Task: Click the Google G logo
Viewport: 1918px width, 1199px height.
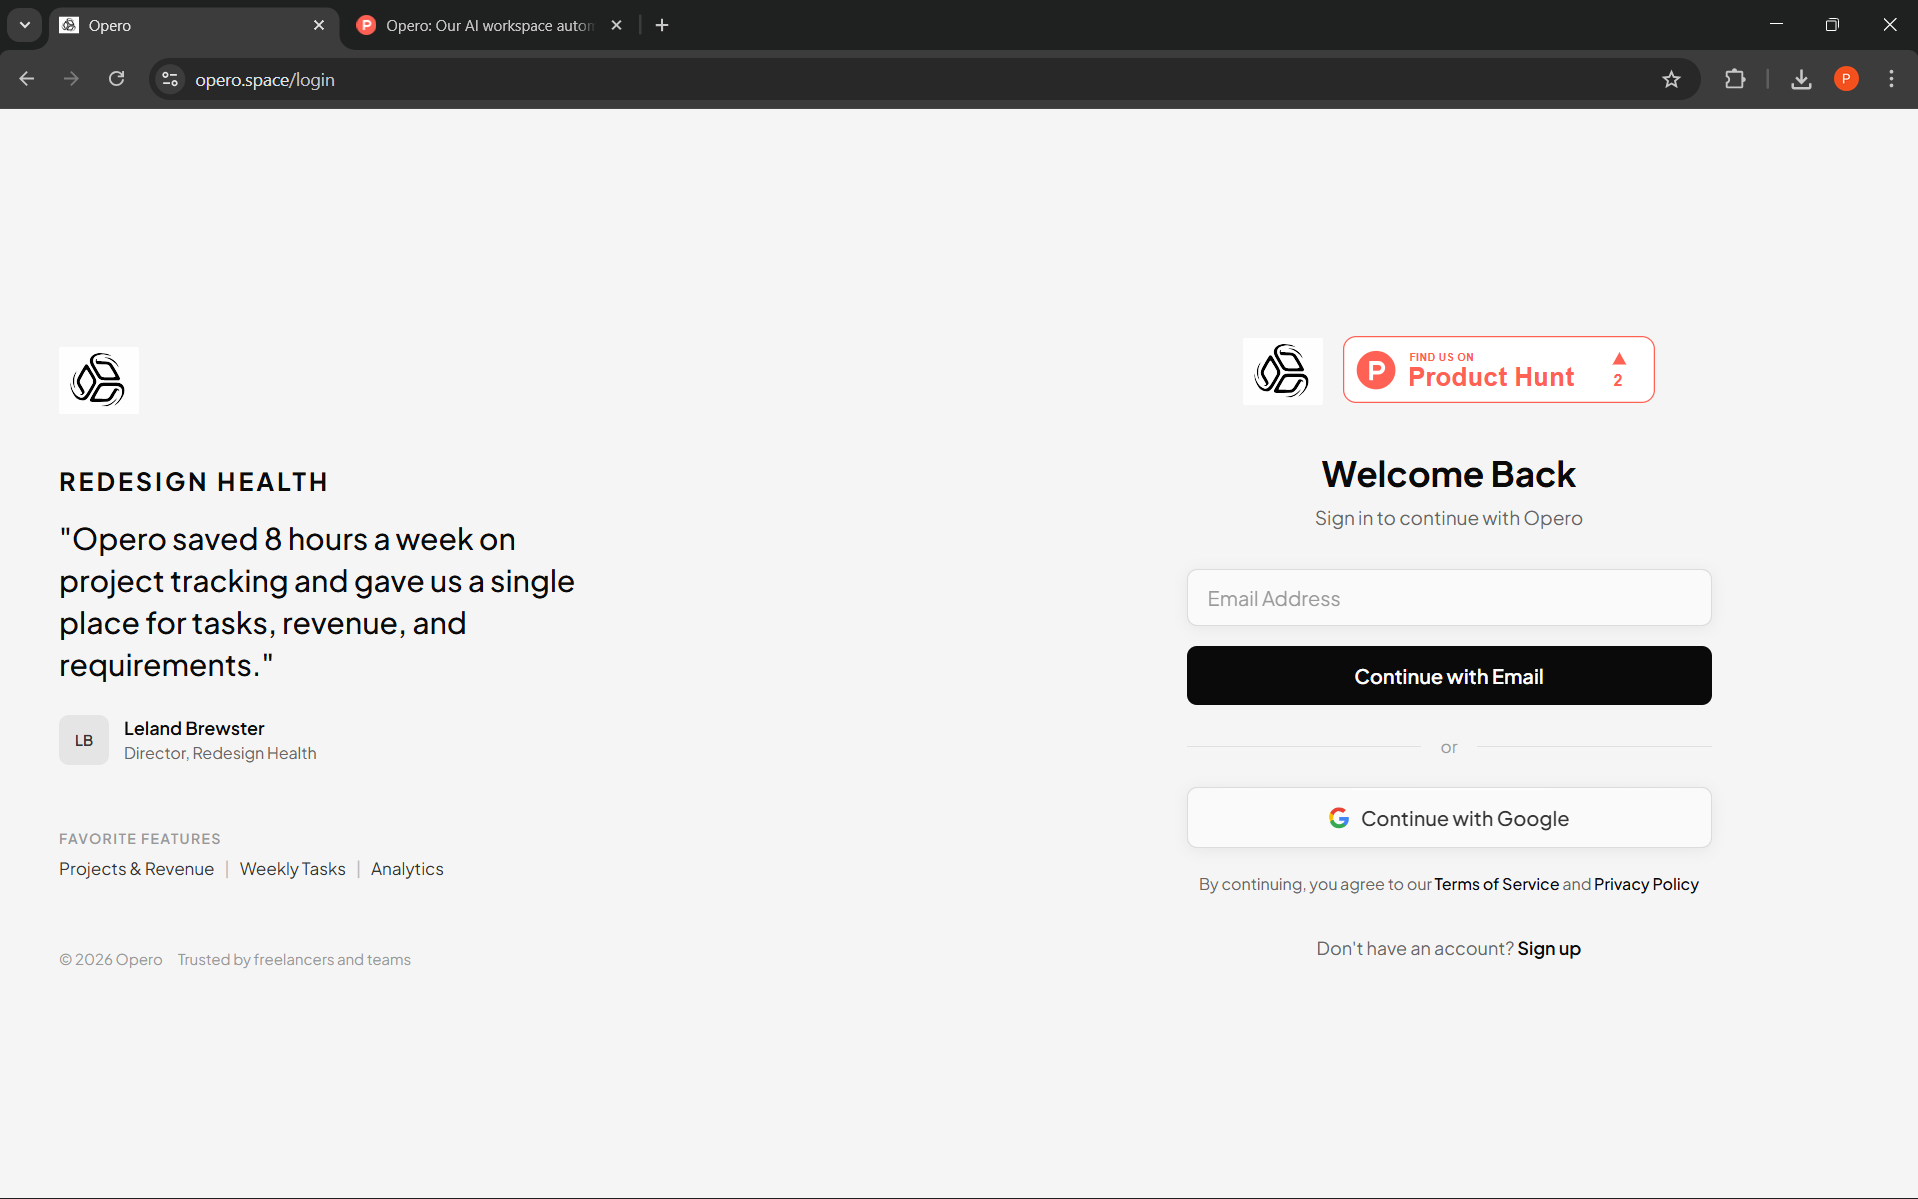Action: pyautogui.click(x=1338, y=818)
